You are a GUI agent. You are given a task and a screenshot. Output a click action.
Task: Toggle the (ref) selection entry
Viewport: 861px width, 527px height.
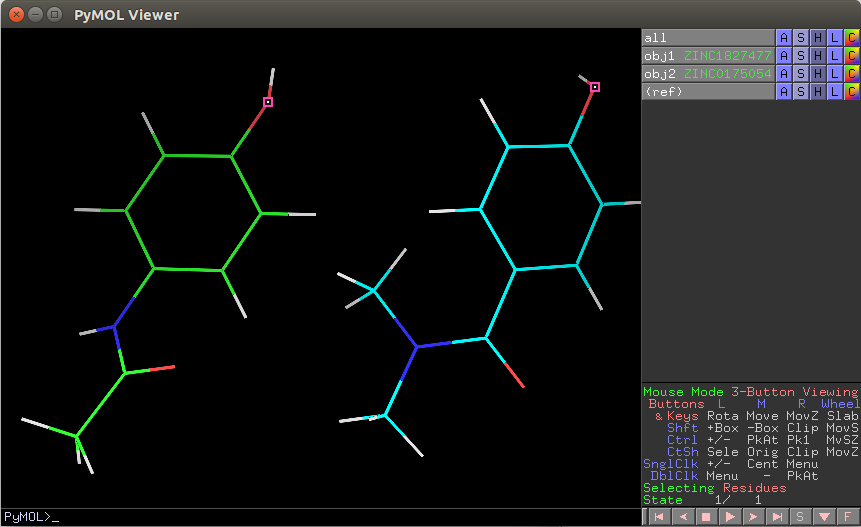708,92
